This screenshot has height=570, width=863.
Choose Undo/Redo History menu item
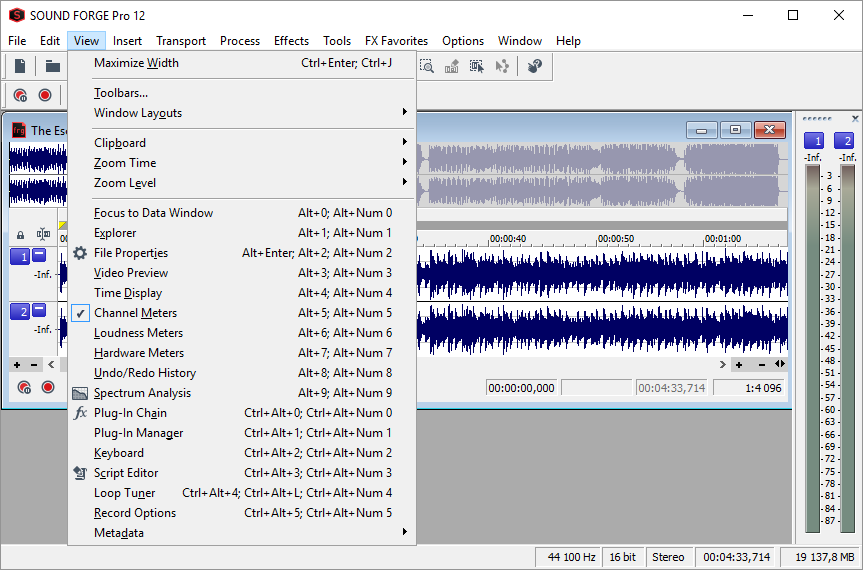(x=242, y=373)
